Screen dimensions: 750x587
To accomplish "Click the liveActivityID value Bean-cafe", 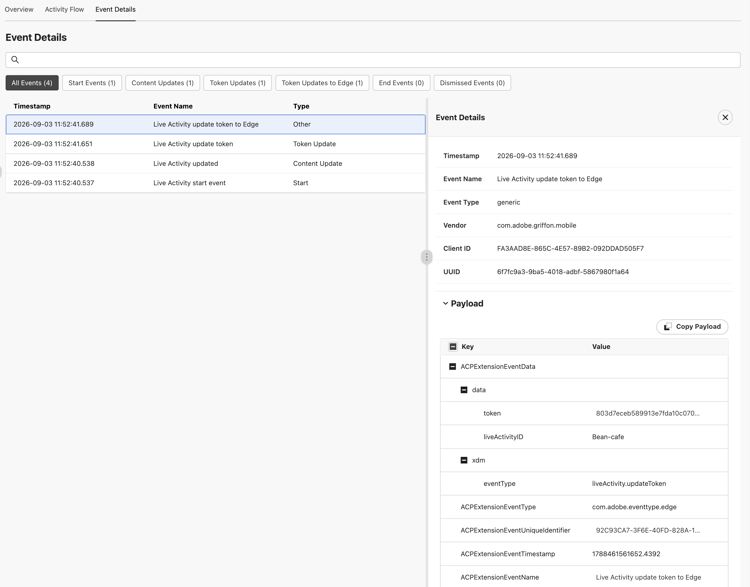I will point(607,437).
